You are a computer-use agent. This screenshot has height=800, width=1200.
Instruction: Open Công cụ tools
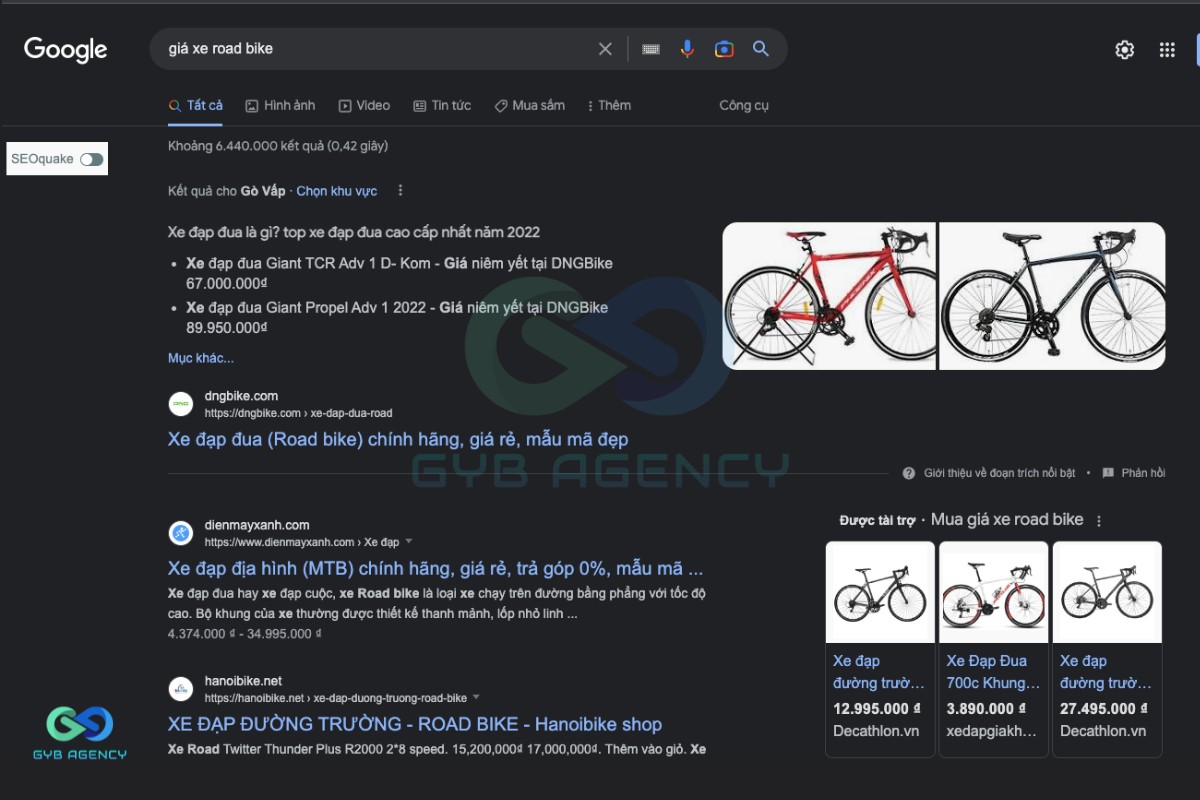744,105
